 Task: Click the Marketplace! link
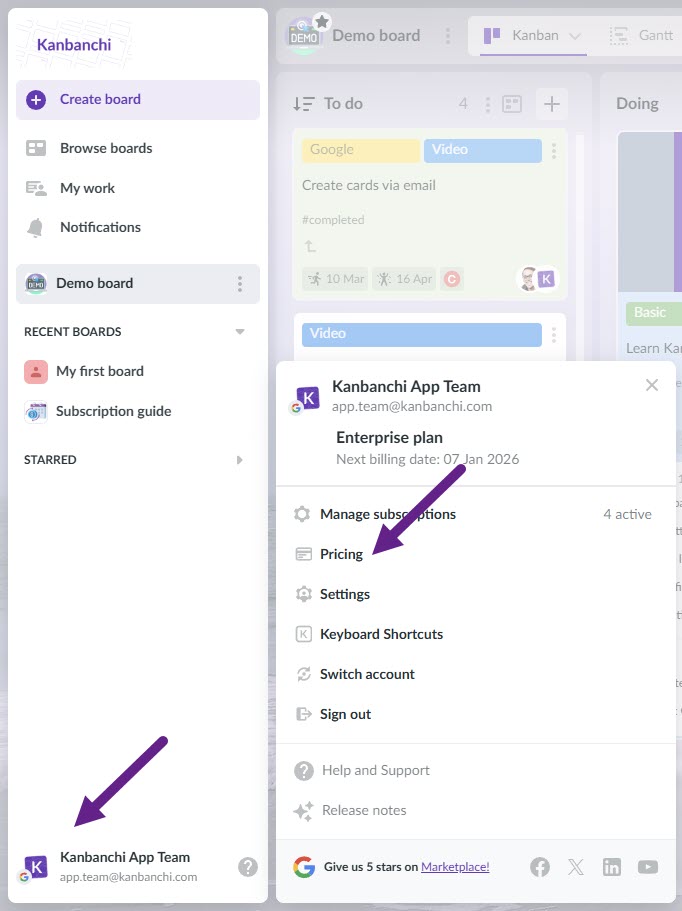tap(455, 867)
